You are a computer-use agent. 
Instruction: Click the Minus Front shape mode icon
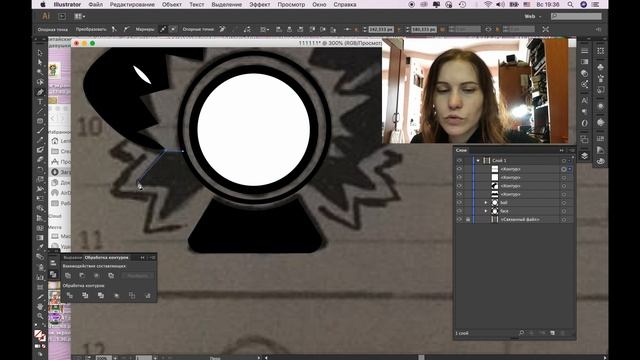point(82,276)
